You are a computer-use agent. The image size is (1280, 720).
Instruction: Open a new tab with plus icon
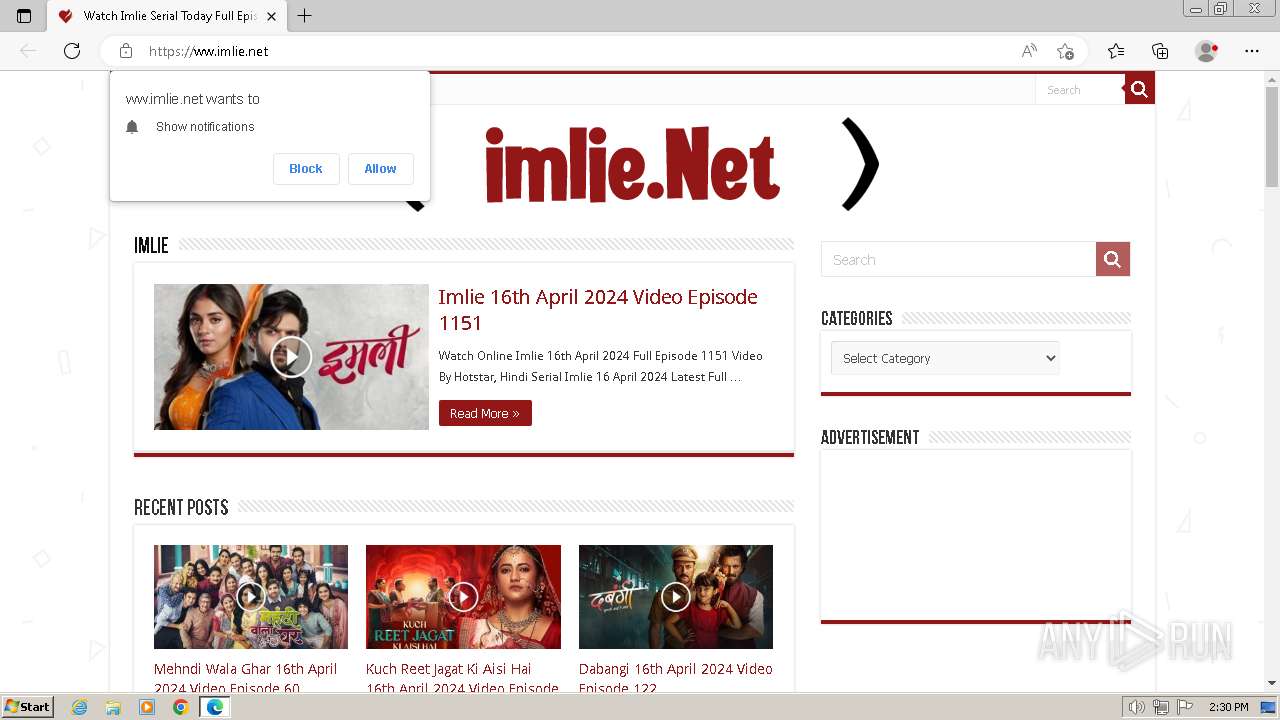[x=305, y=16]
